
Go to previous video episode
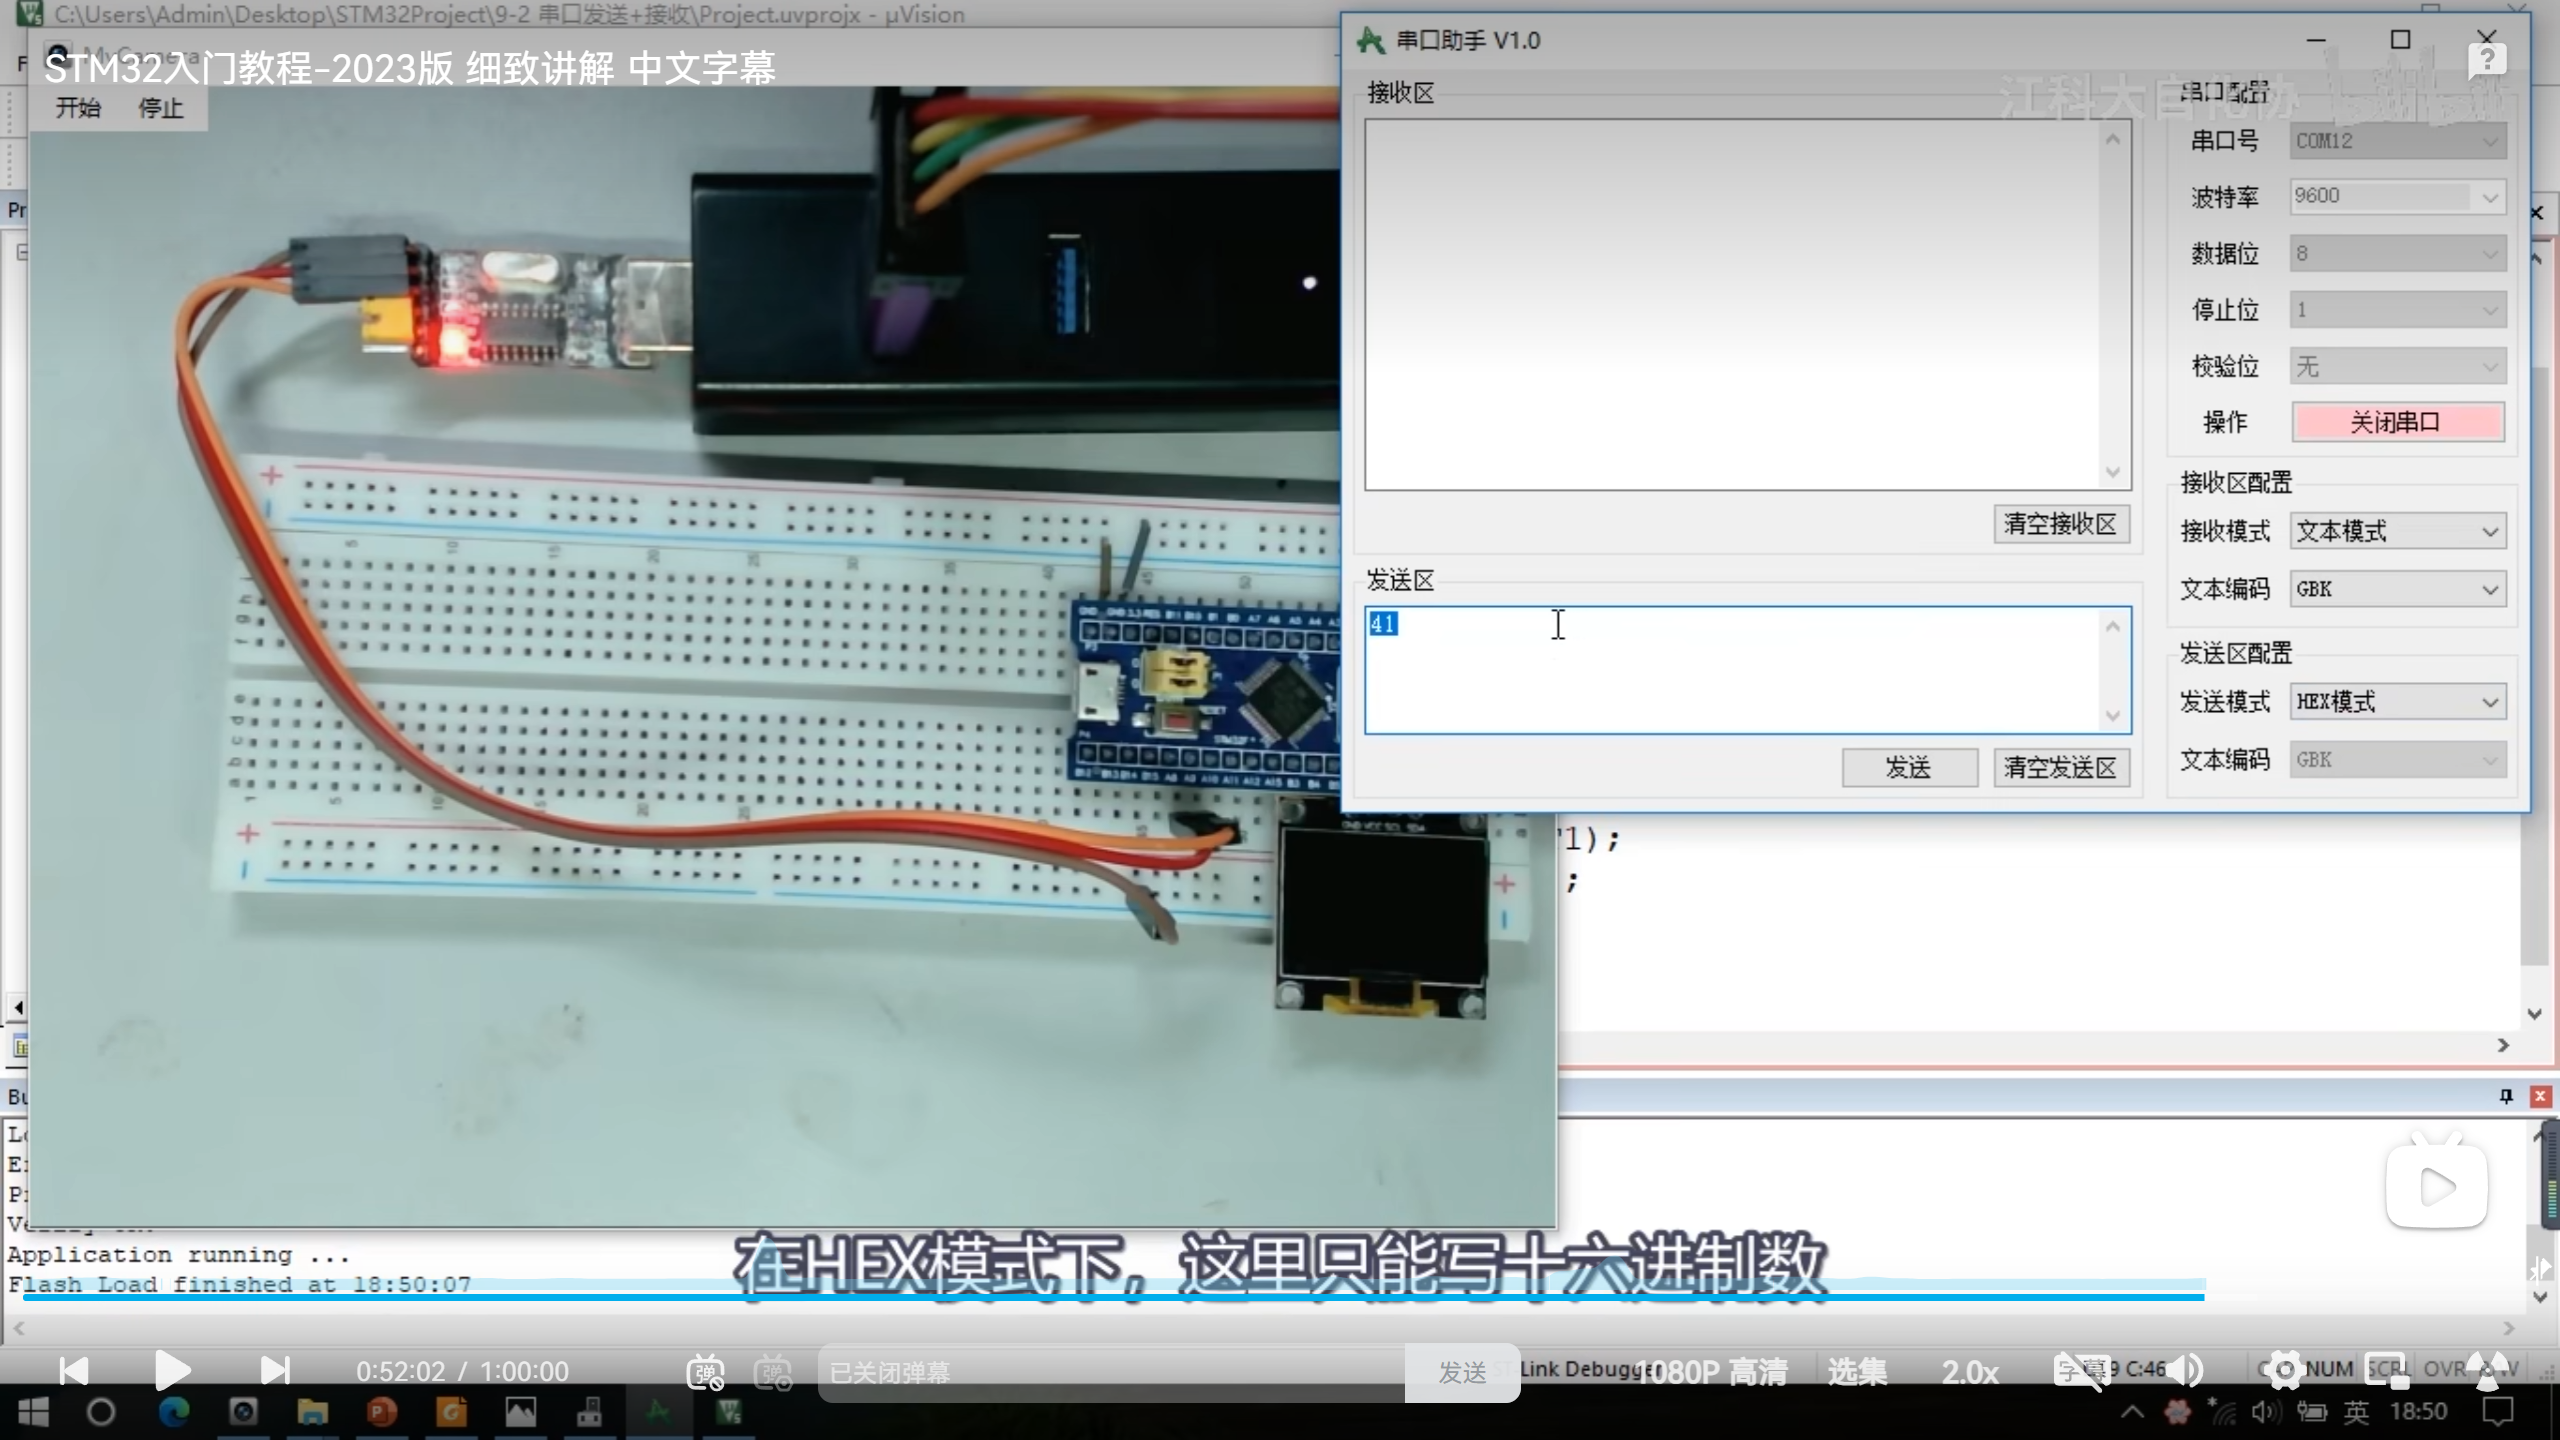74,1370
